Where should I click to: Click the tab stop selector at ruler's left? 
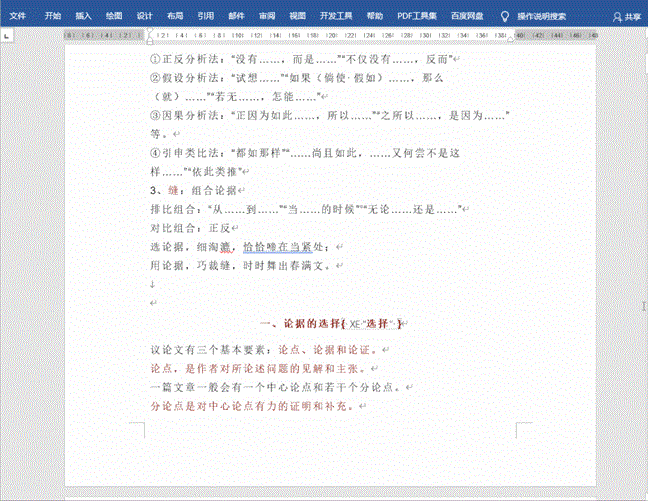point(9,36)
